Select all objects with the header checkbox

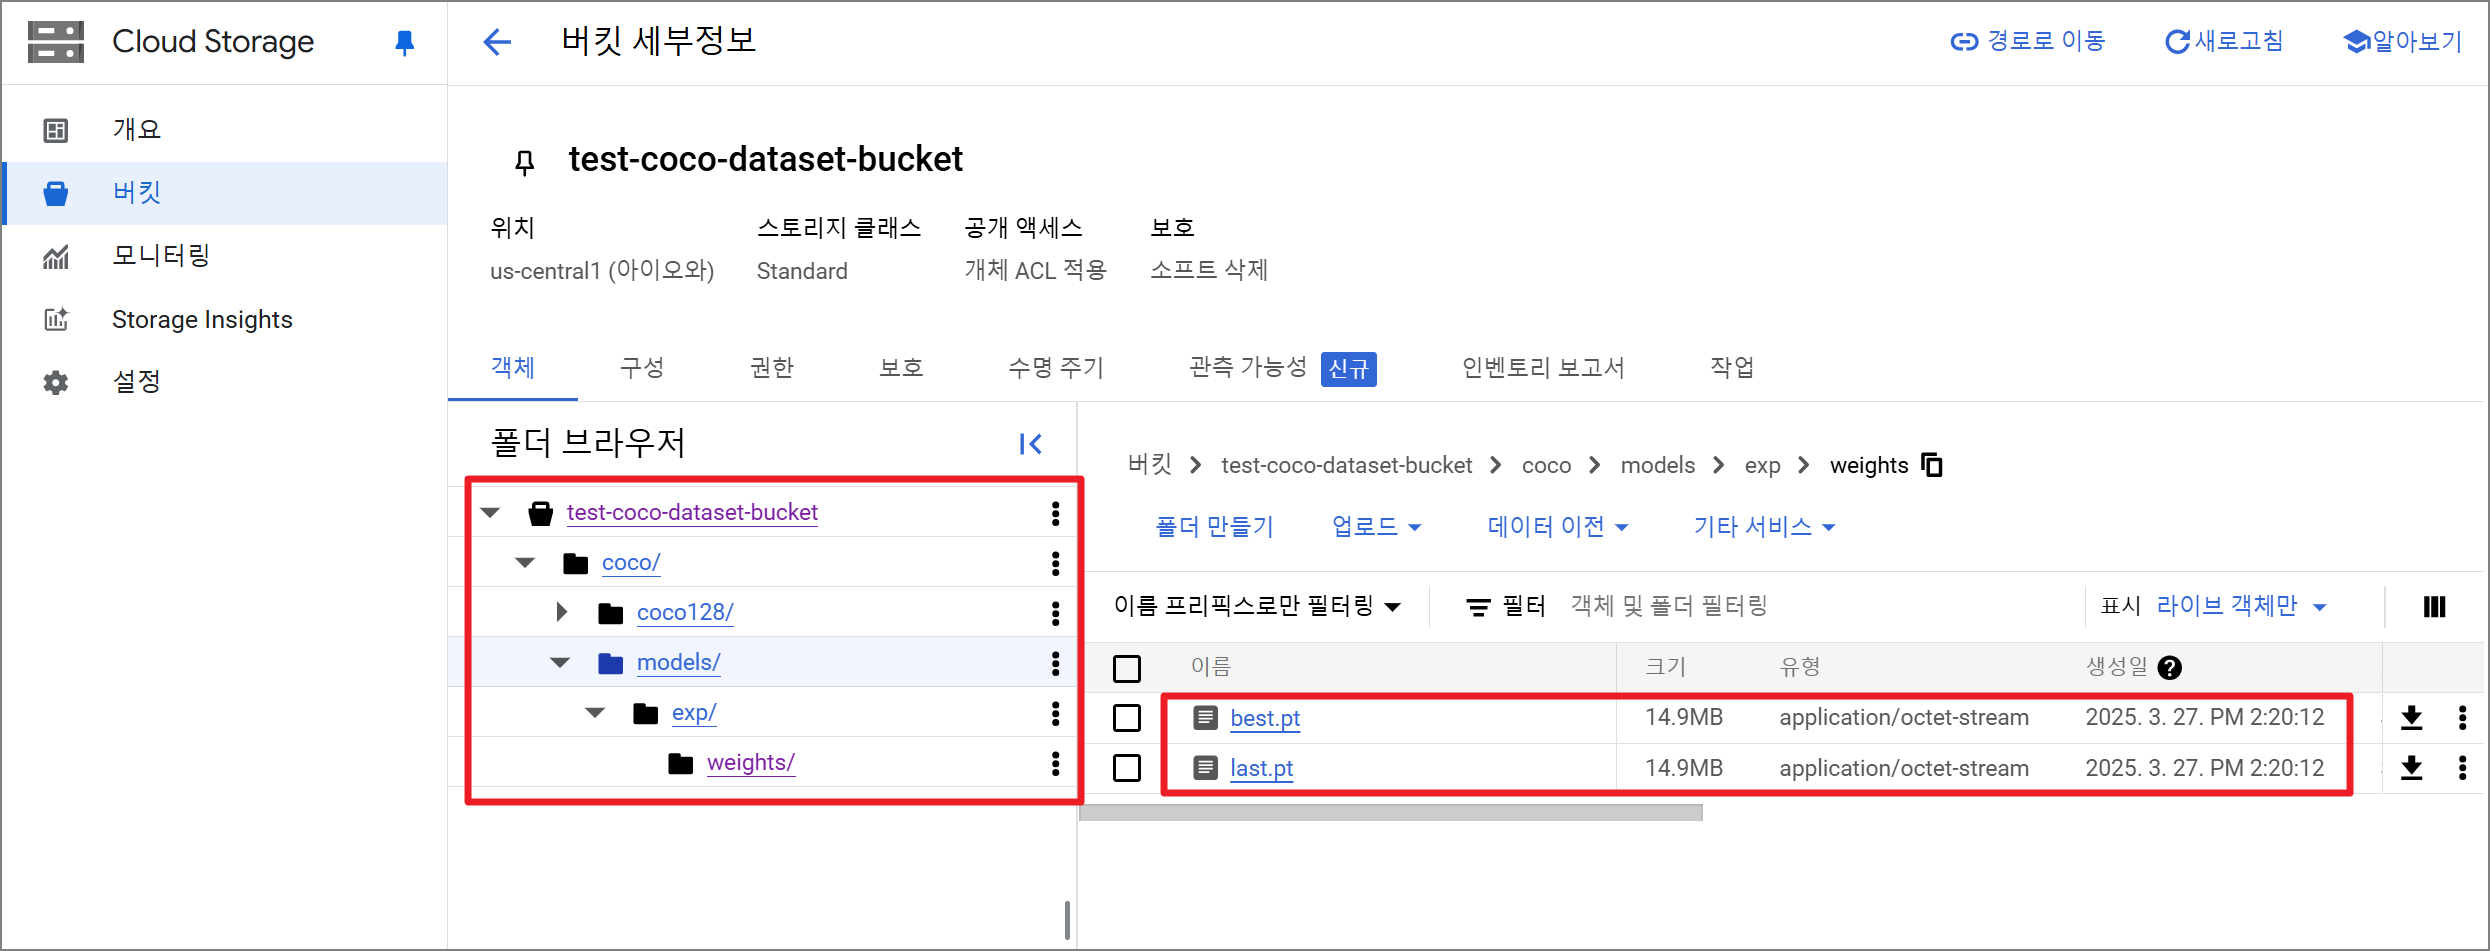[1127, 668]
